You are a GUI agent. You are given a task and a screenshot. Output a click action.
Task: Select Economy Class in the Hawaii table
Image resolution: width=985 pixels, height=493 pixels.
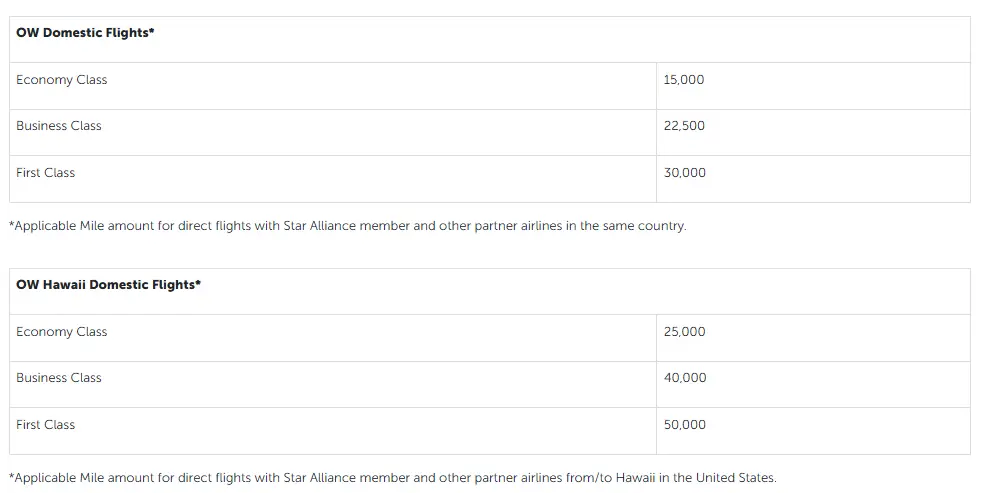coord(61,332)
